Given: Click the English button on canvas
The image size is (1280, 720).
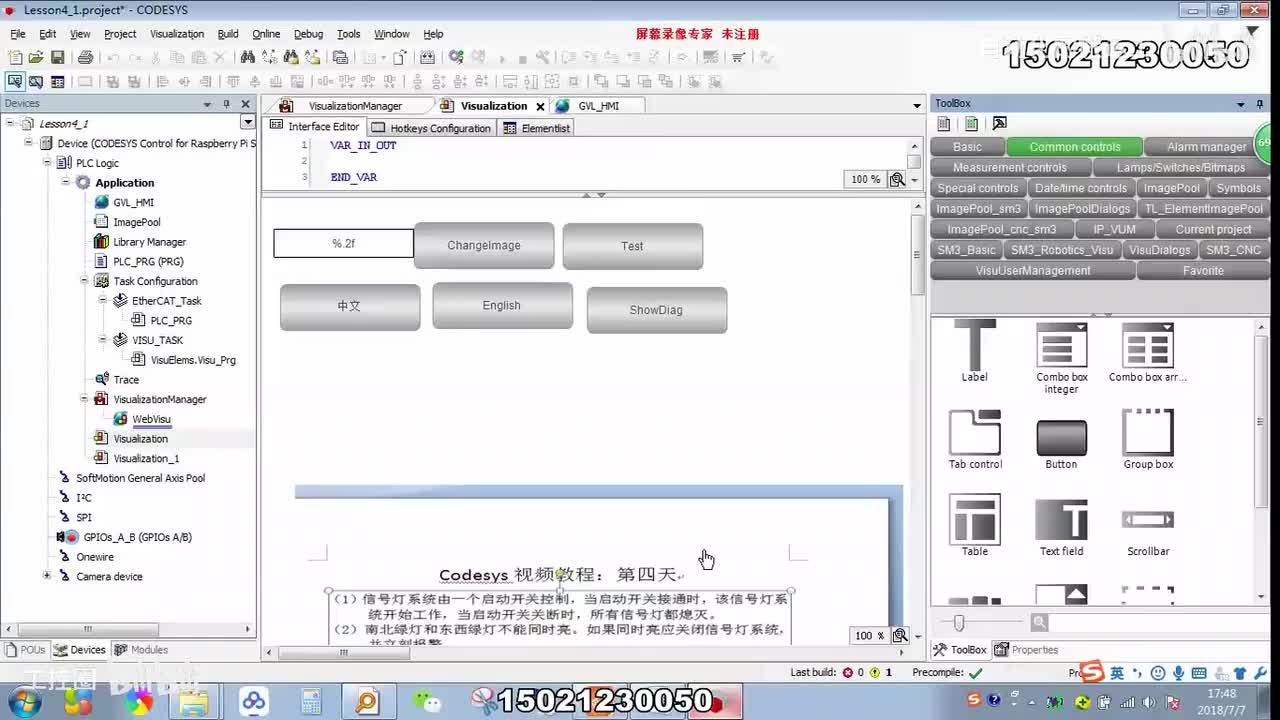Looking at the screenshot, I should click(502, 306).
